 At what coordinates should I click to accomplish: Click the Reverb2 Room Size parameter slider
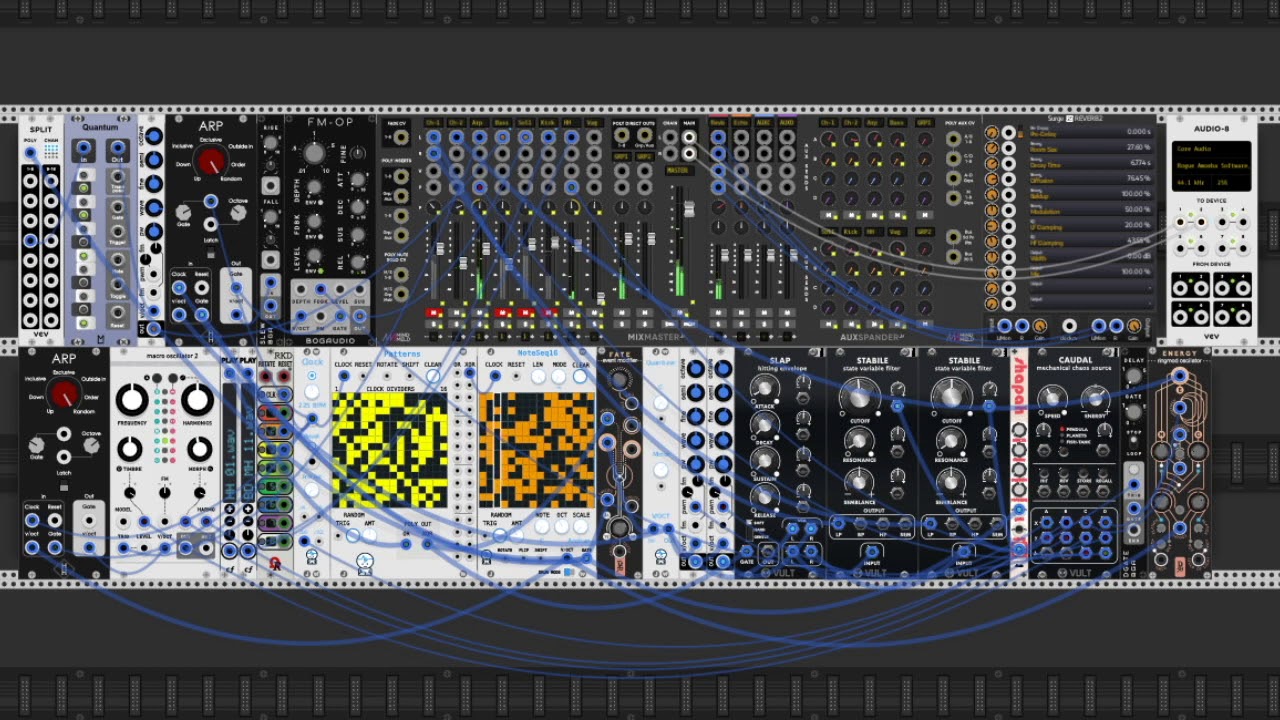click(x=1091, y=147)
